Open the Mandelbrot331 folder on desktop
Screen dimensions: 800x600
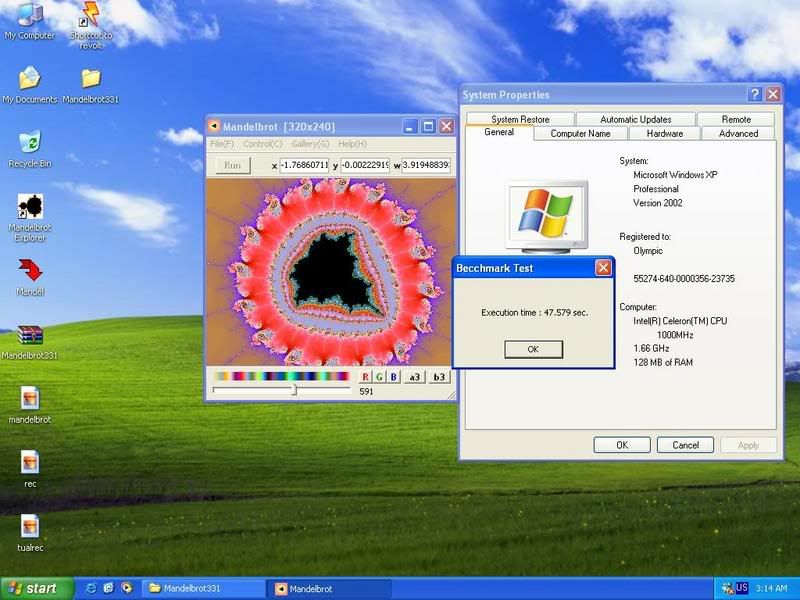(91, 78)
